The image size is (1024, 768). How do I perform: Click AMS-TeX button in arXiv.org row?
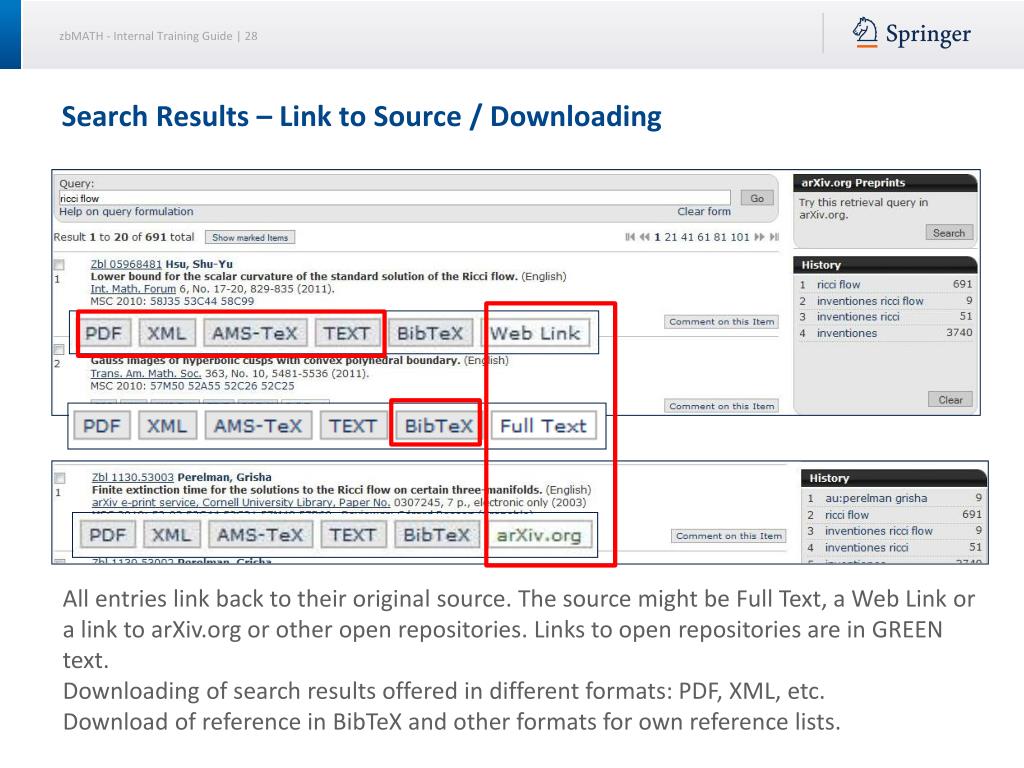click(260, 535)
